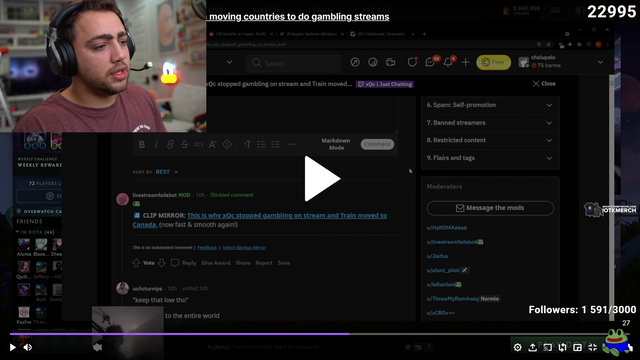Click Reply under the stickied comment

(x=183, y=263)
